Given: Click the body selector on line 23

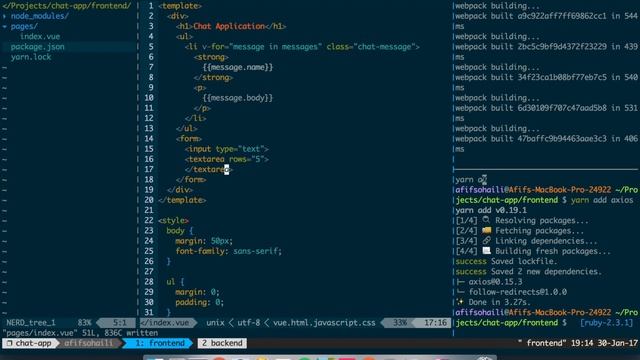Looking at the screenshot, I should 176,231.
